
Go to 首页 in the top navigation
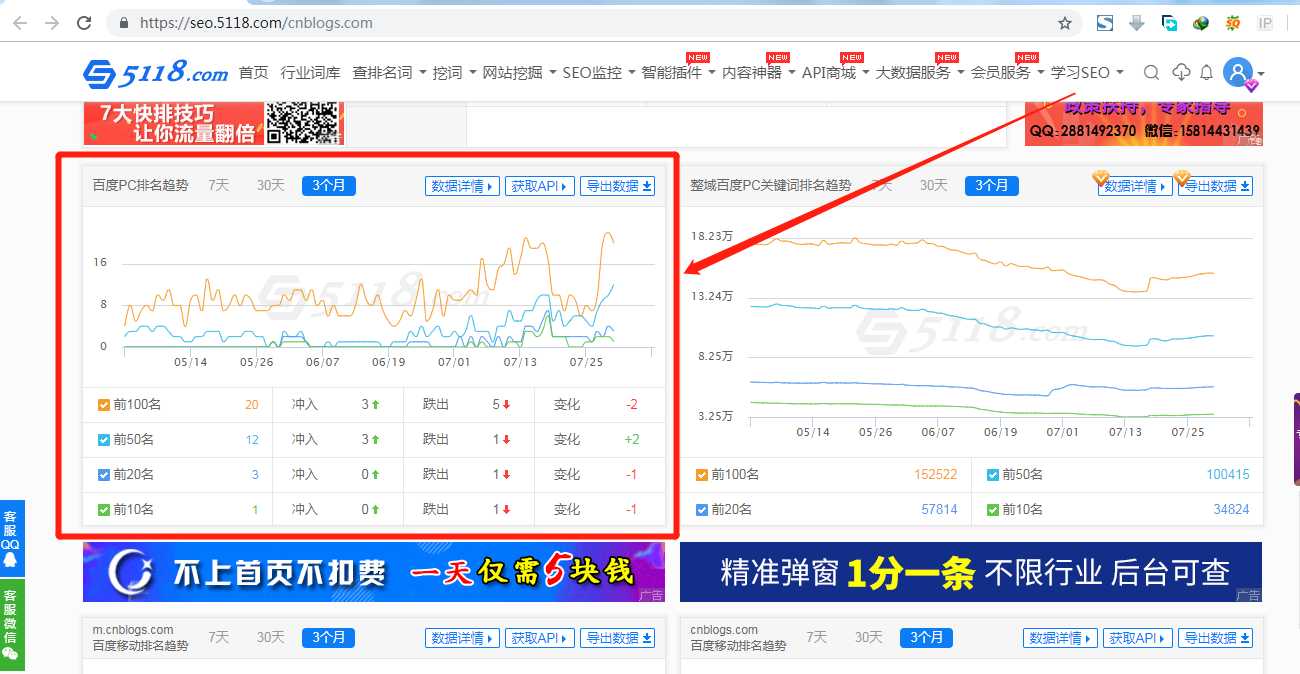253,73
